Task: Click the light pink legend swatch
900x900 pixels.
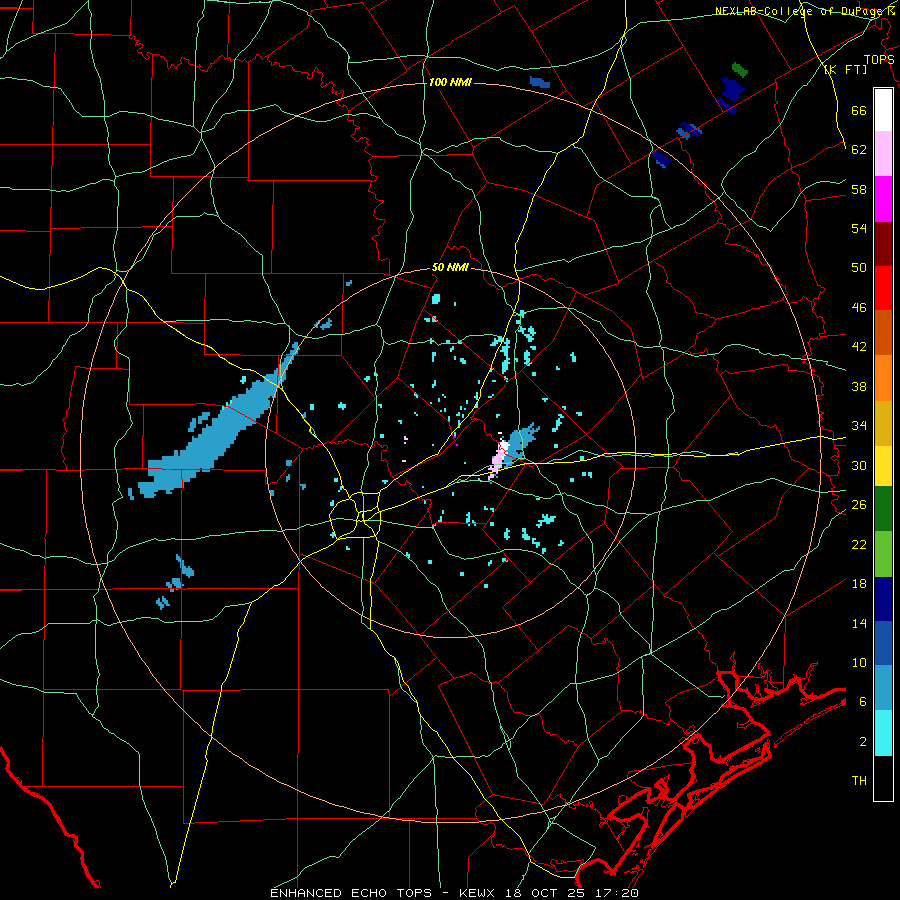Action: 883,154
